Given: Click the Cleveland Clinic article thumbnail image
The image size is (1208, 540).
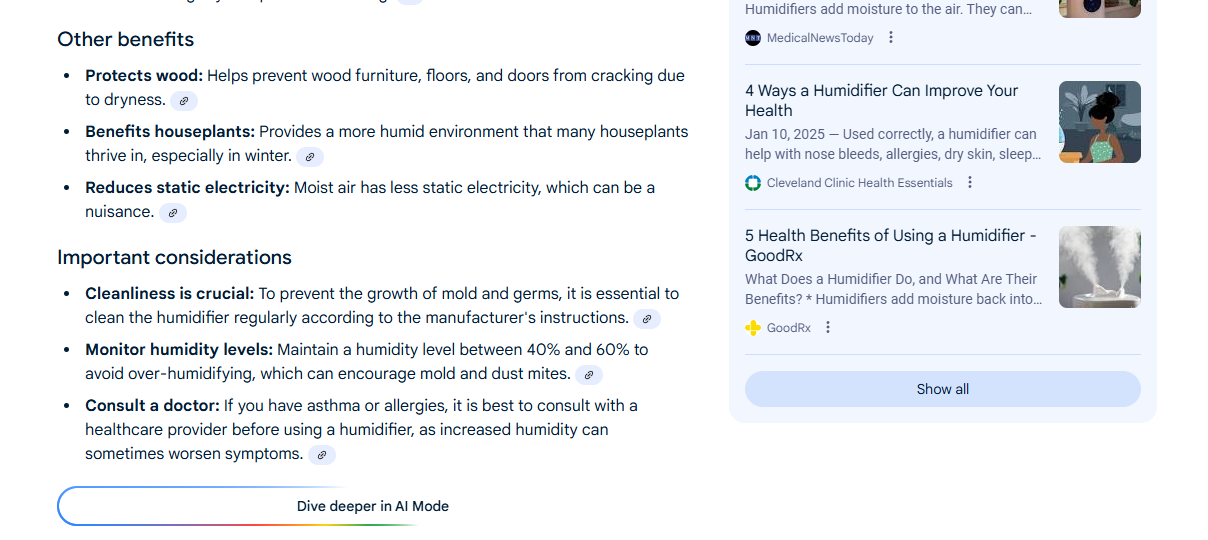Looking at the screenshot, I should pos(1099,122).
